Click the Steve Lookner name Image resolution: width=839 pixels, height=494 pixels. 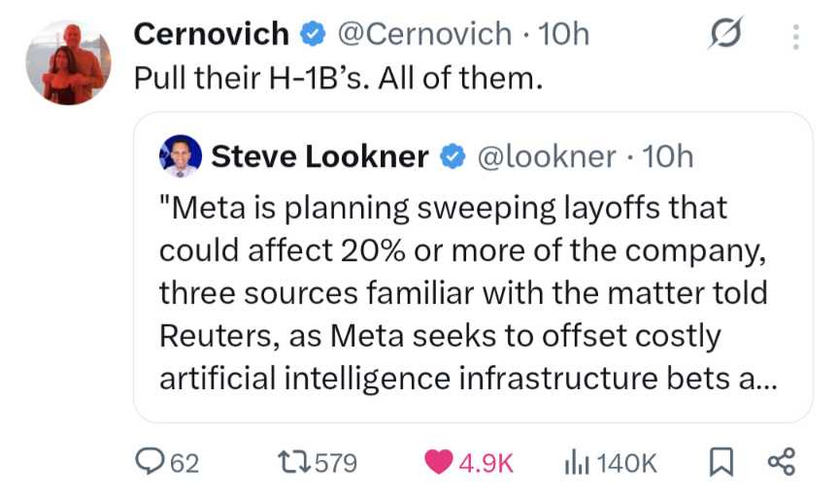click(320, 157)
